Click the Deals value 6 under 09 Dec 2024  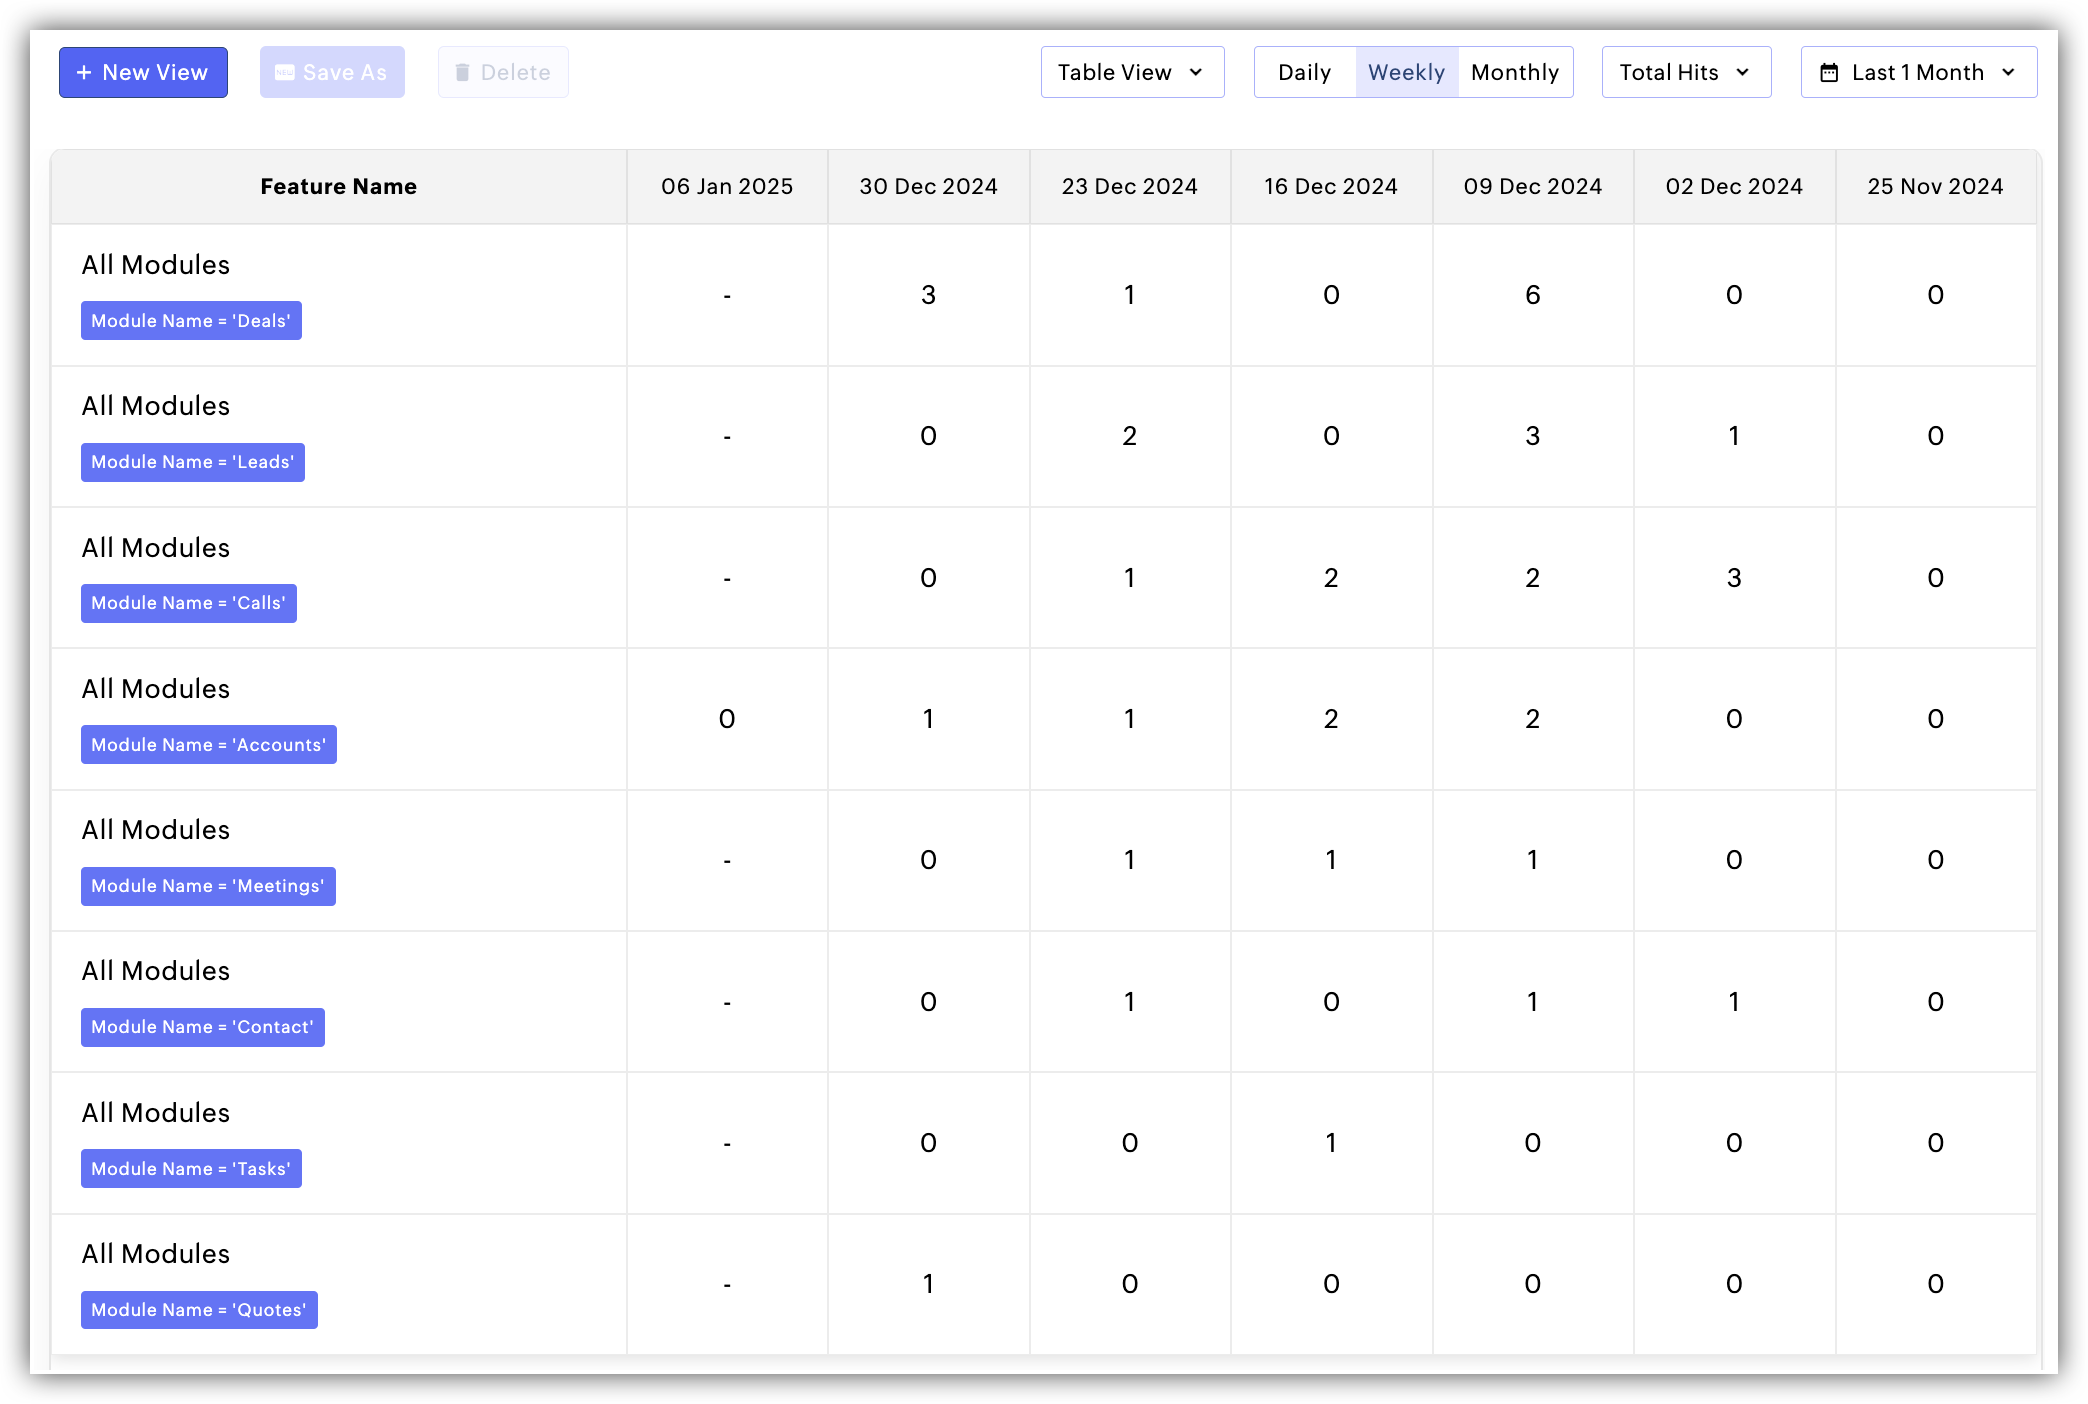click(1532, 295)
